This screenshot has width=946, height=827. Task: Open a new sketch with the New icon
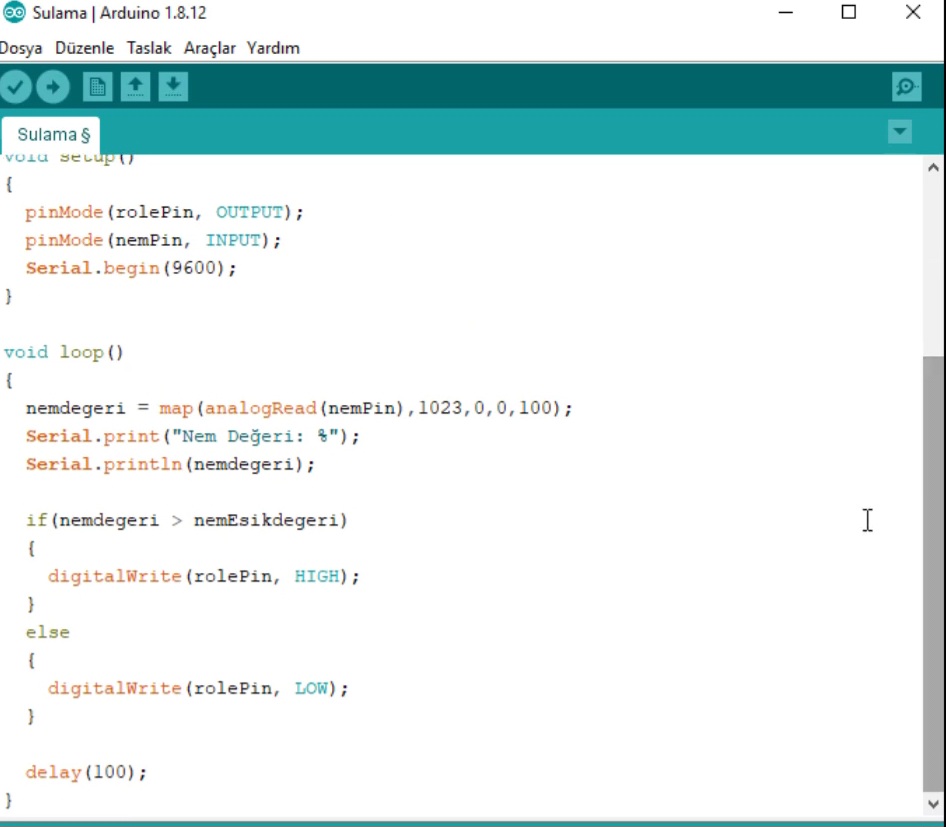coord(96,86)
